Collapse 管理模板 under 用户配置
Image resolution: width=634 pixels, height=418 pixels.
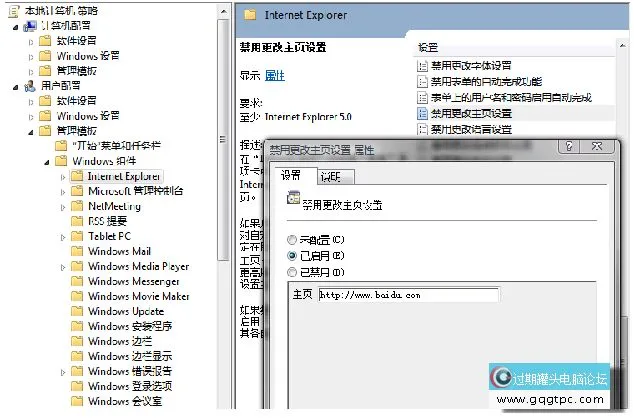tap(31, 132)
